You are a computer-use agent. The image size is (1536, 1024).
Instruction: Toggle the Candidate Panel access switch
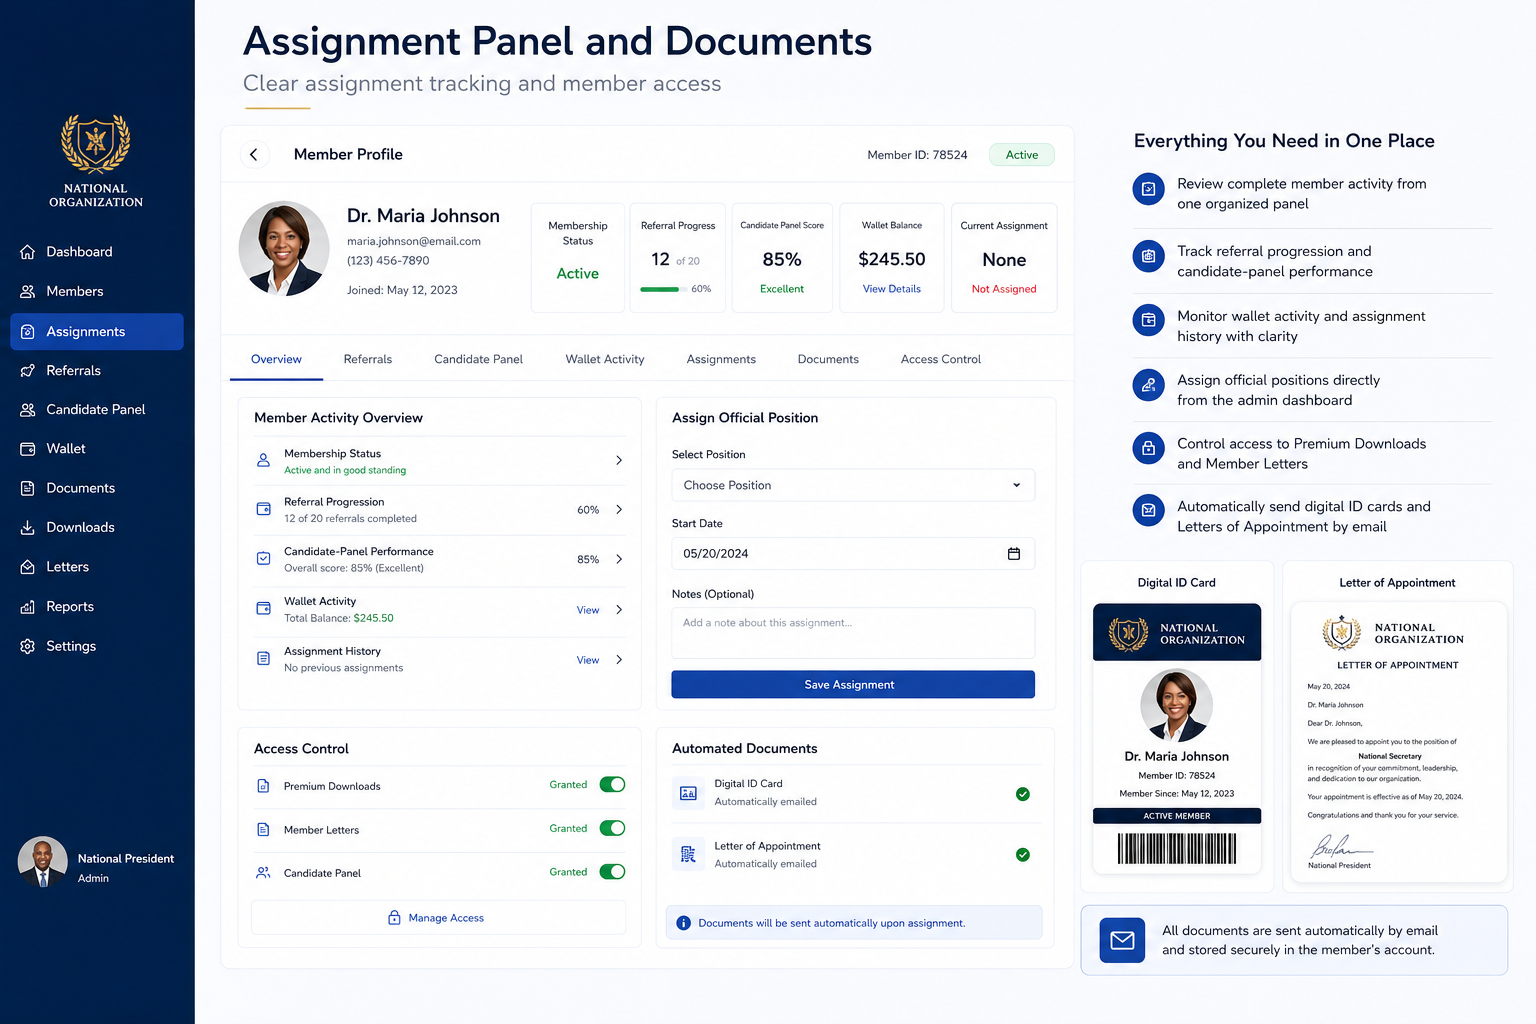click(x=612, y=872)
